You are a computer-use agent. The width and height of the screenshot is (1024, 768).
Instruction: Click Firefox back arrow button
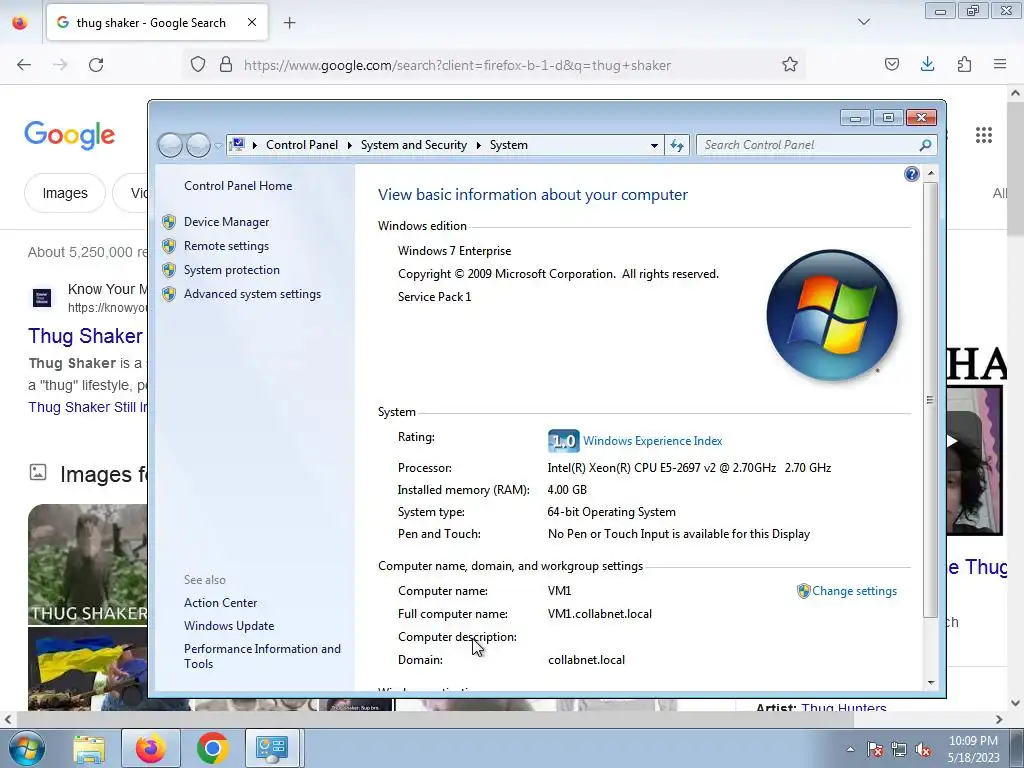coord(24,65)
